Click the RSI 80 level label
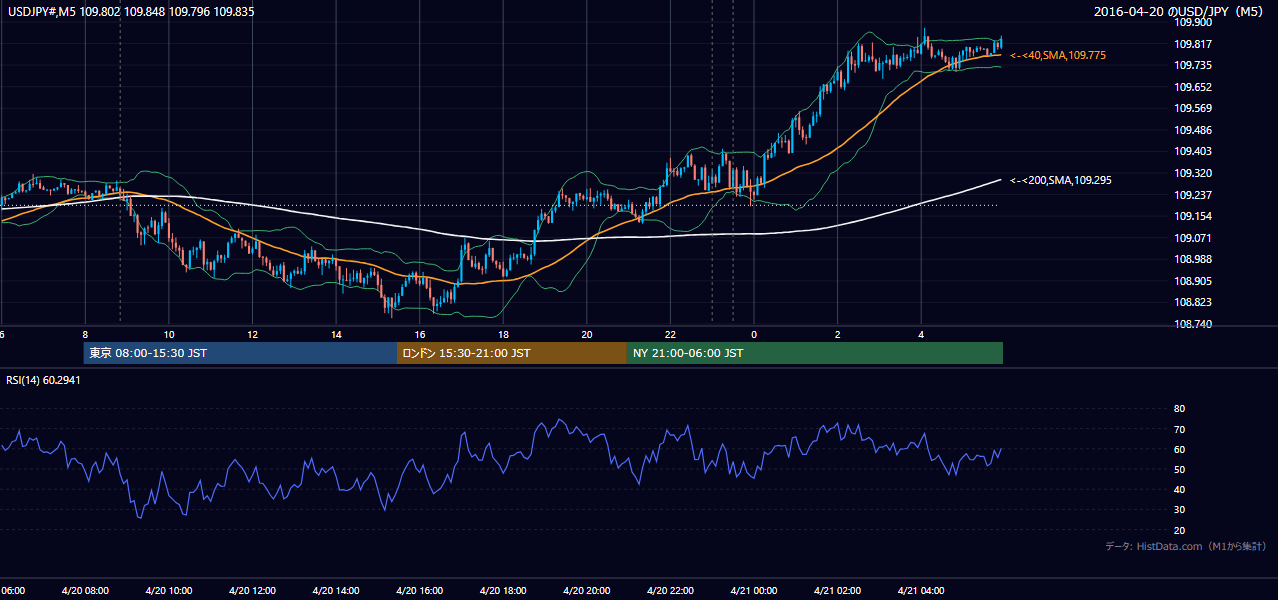1278x600 pixels. tap(1179, 409)
